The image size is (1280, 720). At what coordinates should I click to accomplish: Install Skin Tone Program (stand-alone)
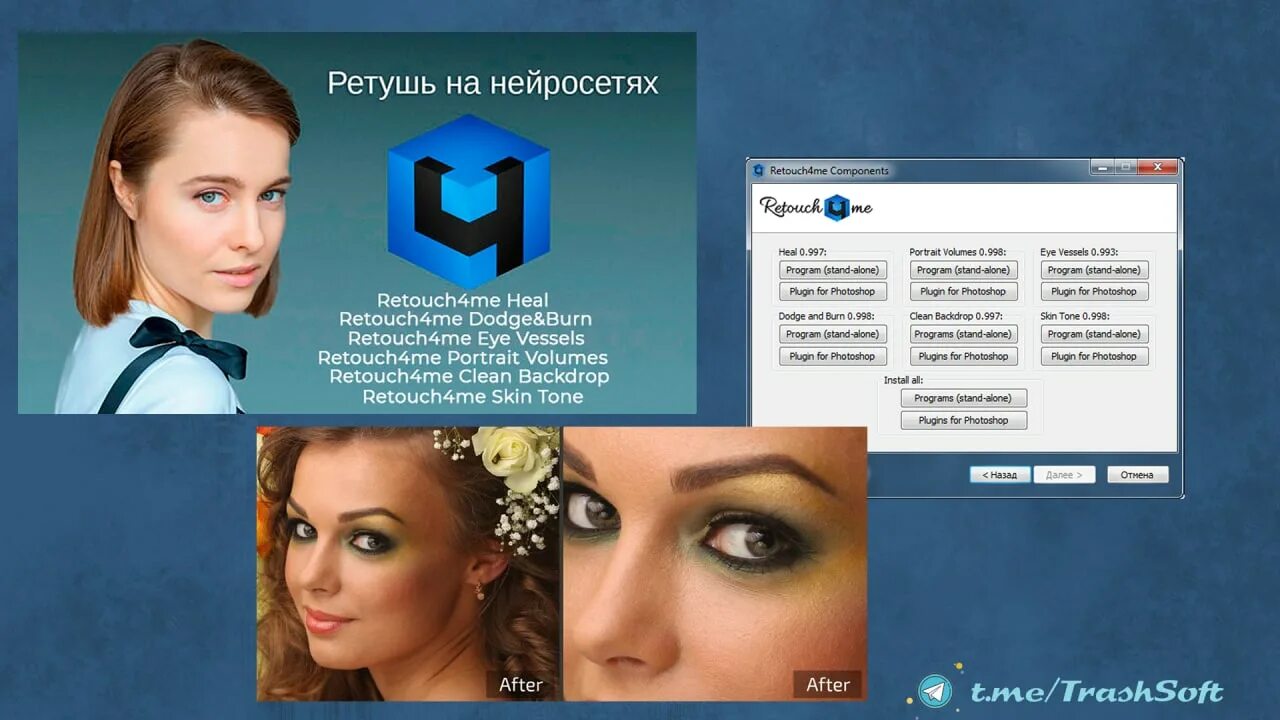point(1094,334)
